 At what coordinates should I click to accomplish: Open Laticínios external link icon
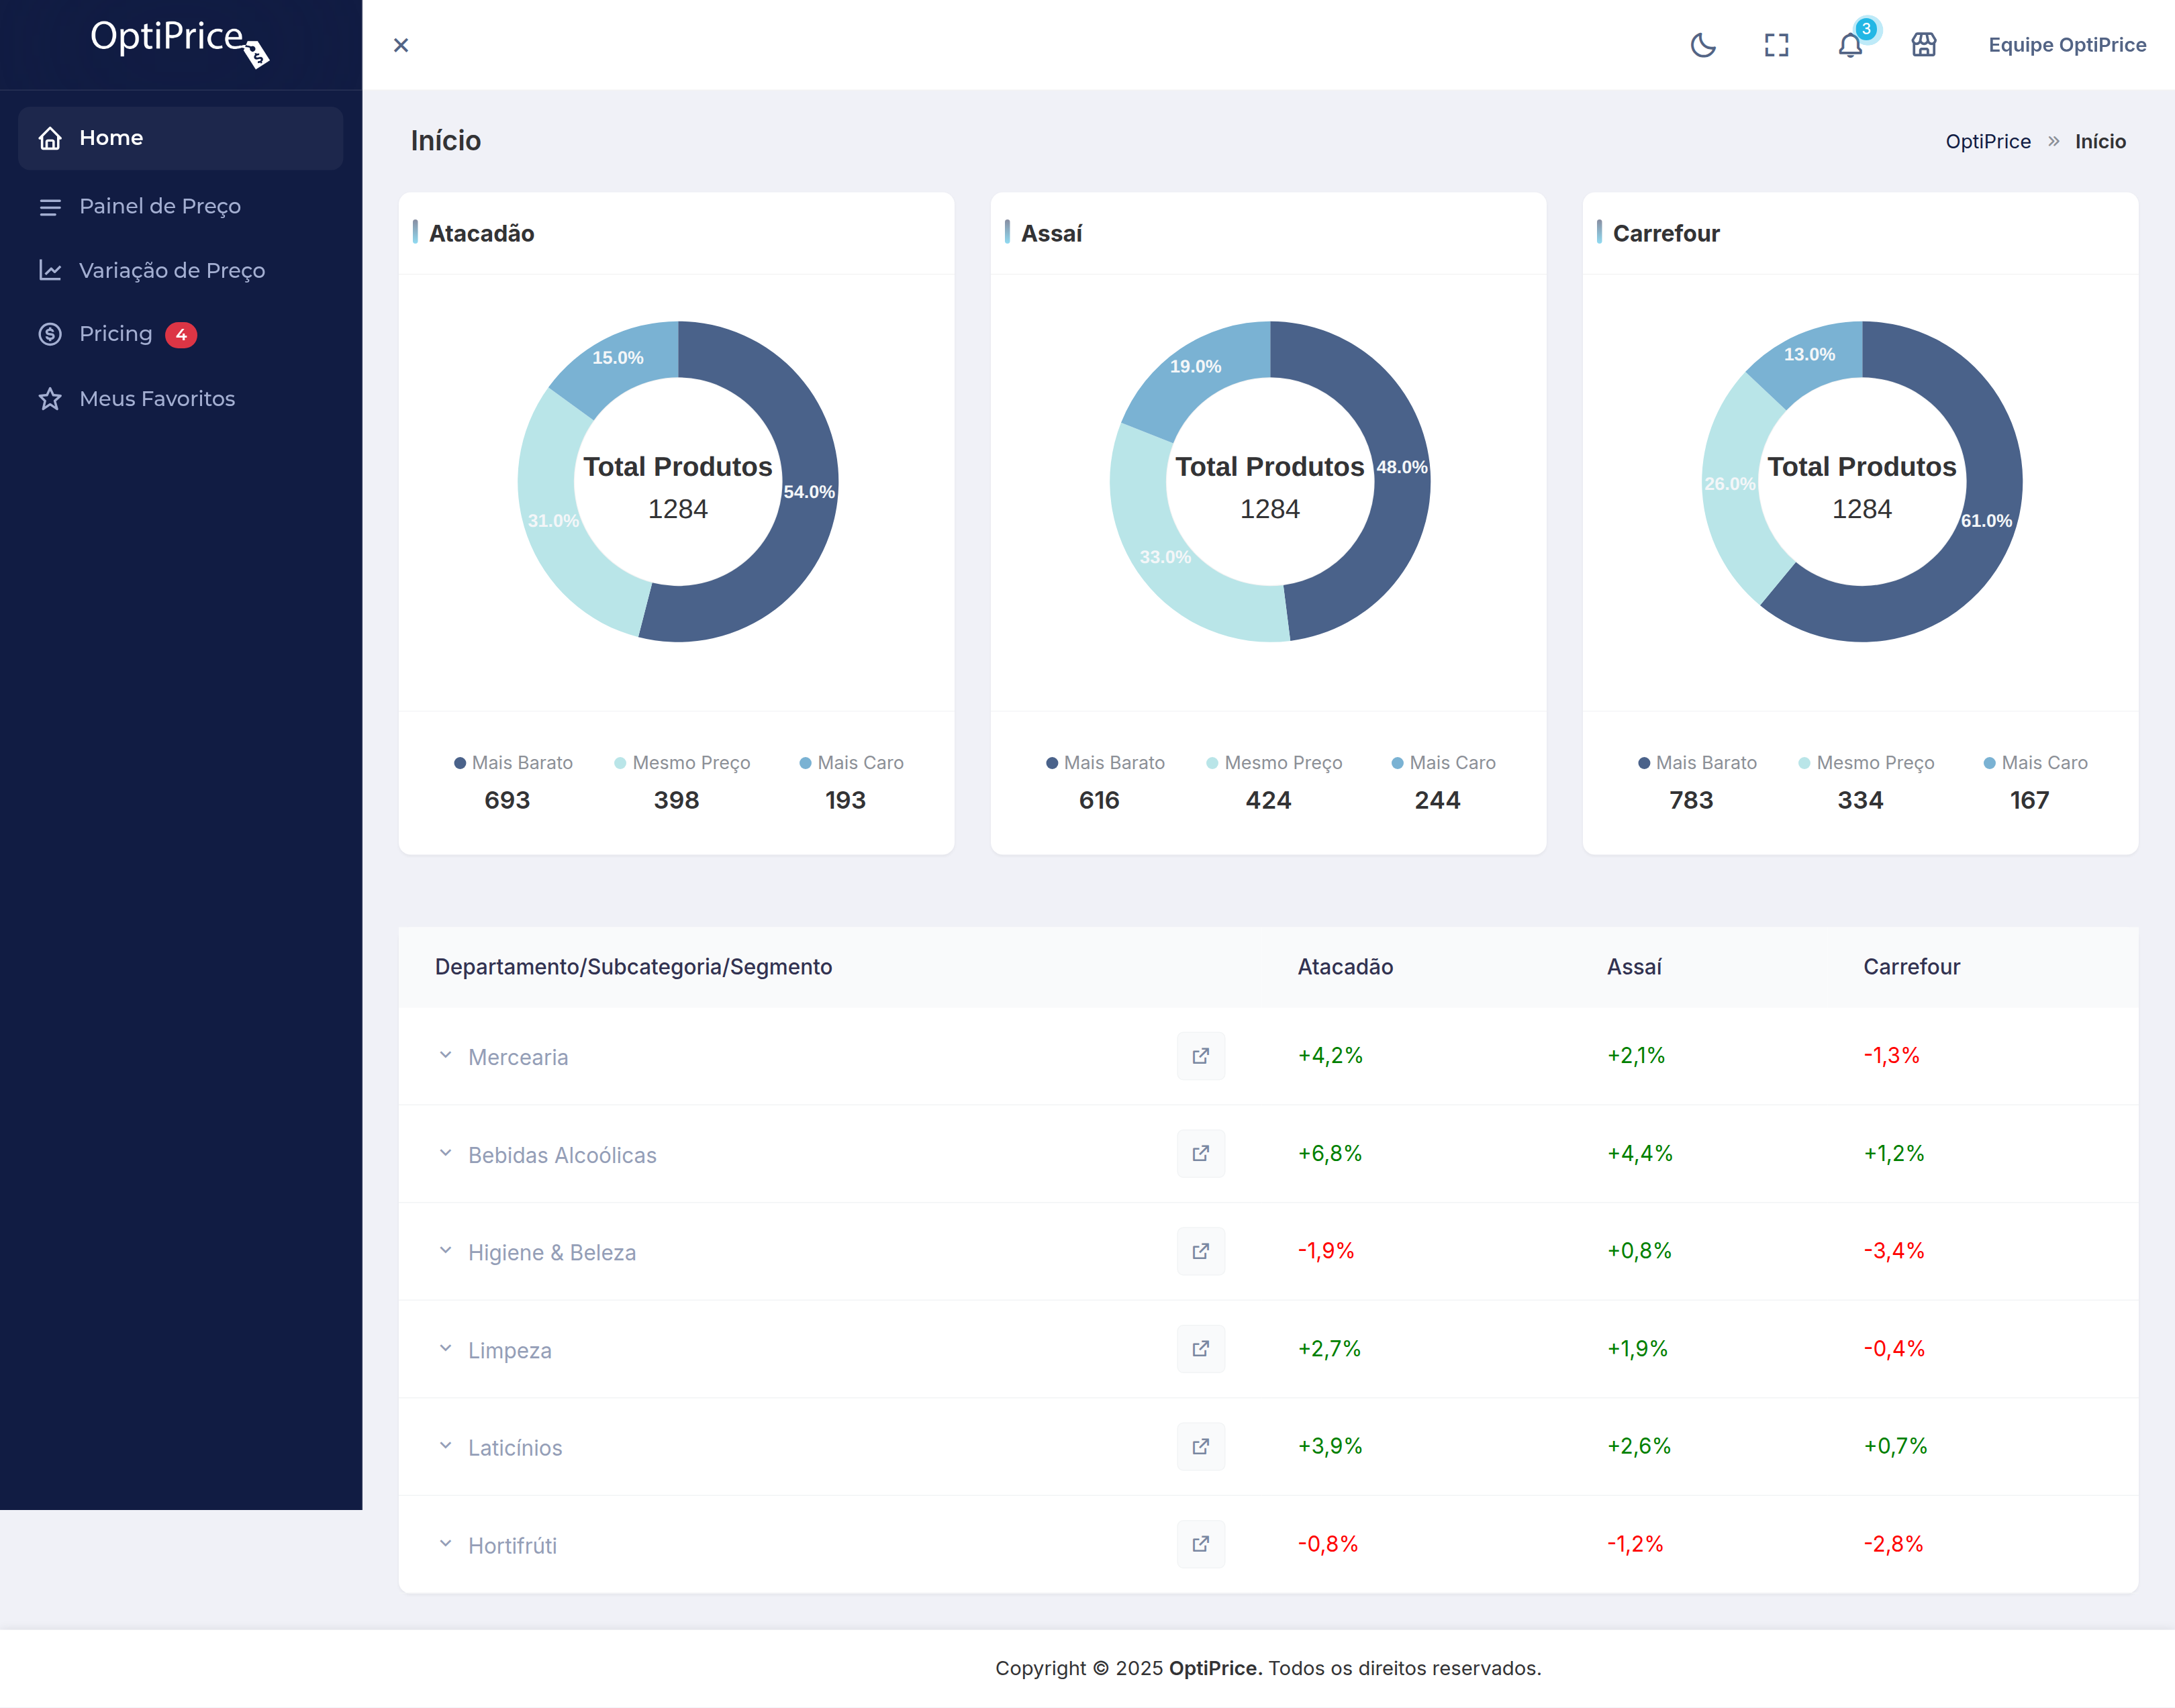1201,1446
